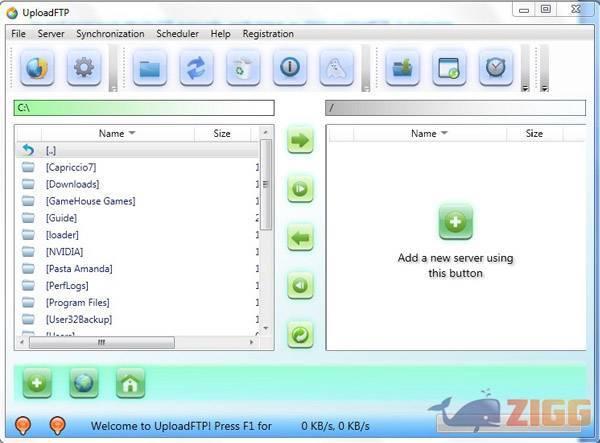This screenshot has height=443, width=600.
Task: Click the local path field showing C:\
Action: click(x=143, y=107)
